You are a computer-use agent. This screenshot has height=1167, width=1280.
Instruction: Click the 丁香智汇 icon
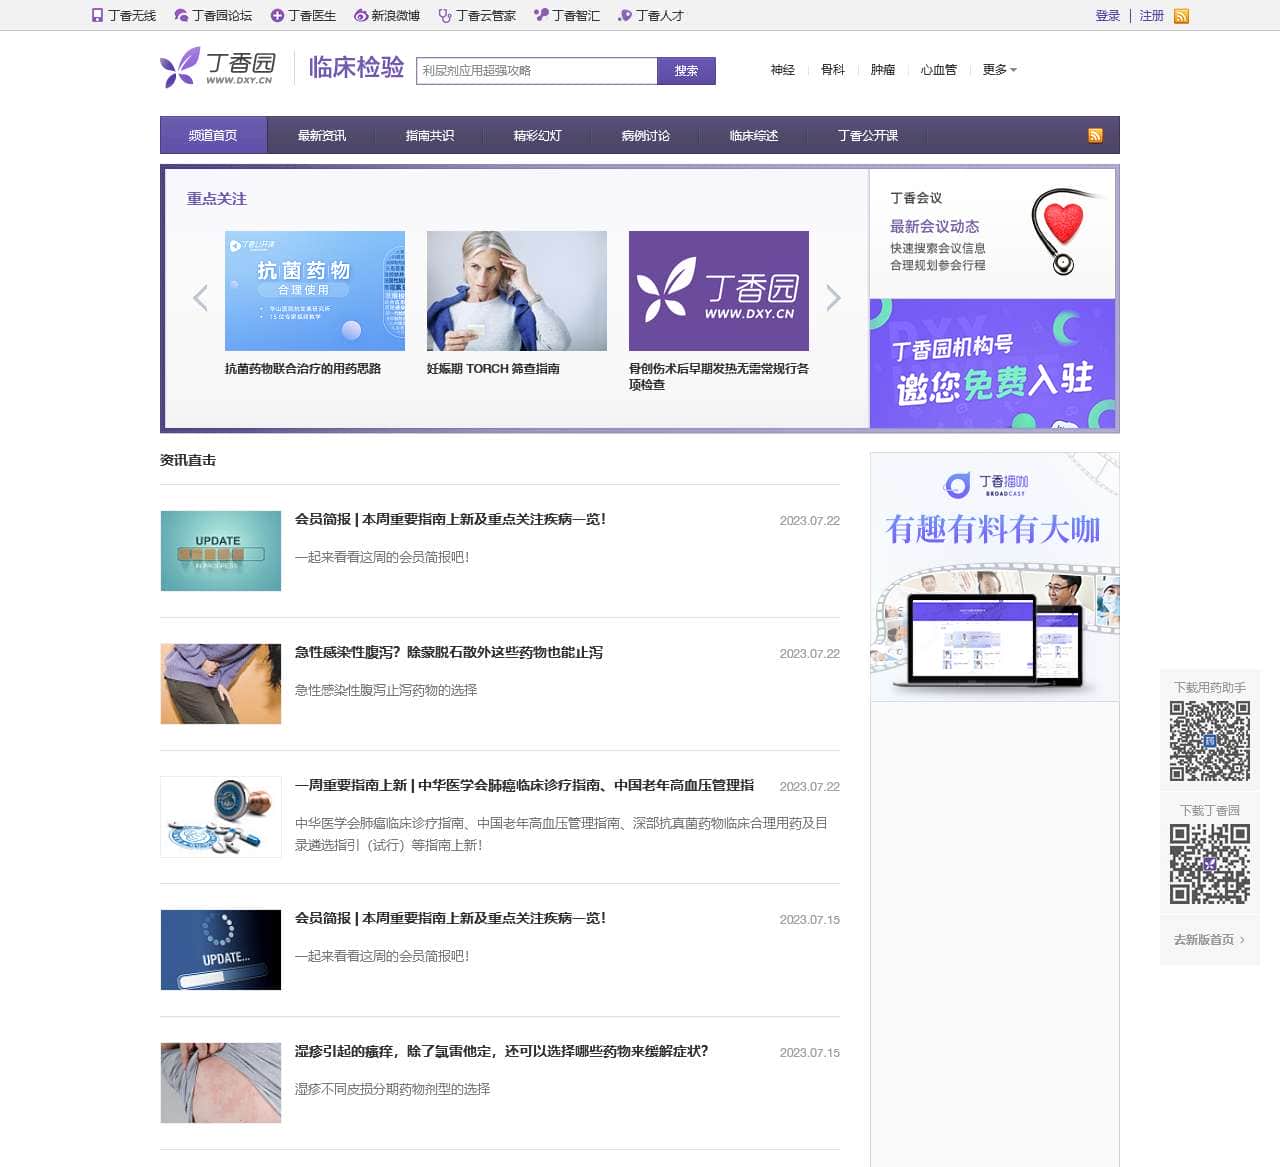541,15
